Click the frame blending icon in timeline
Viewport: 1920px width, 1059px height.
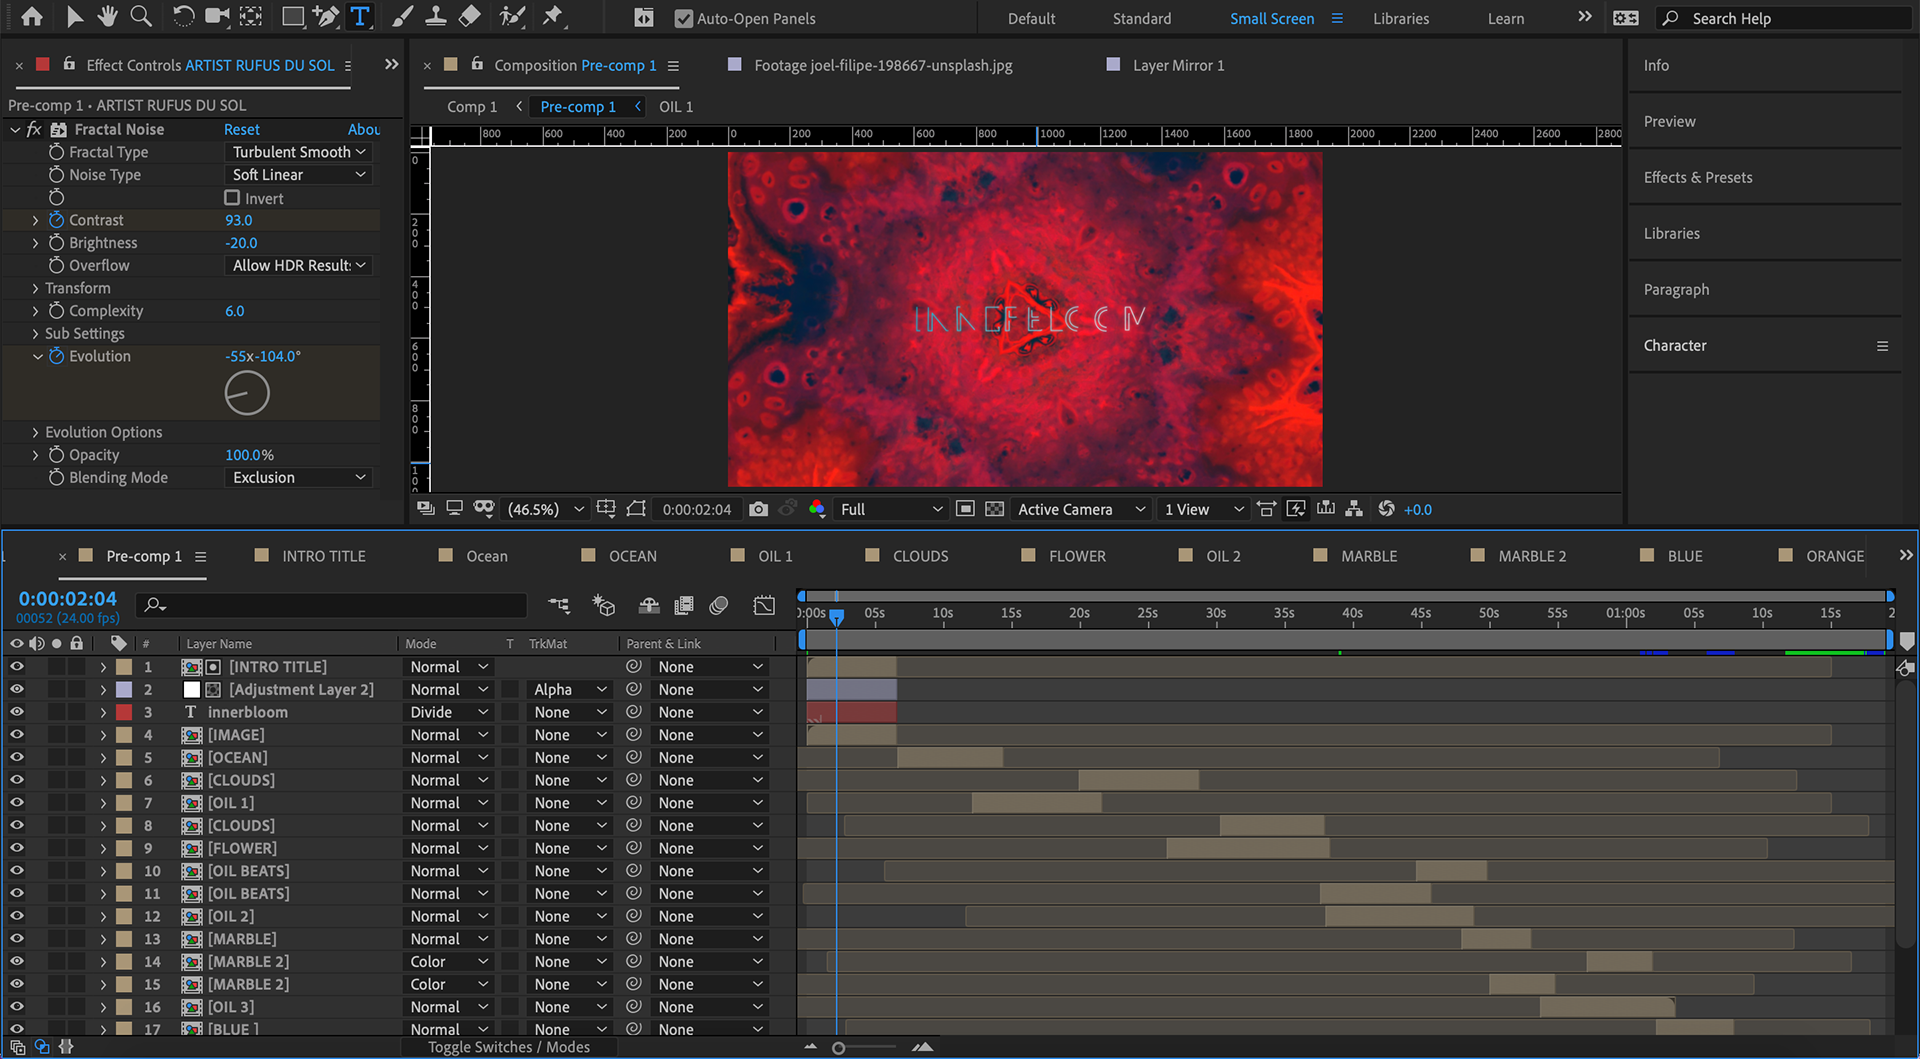[x=684, y=605]
